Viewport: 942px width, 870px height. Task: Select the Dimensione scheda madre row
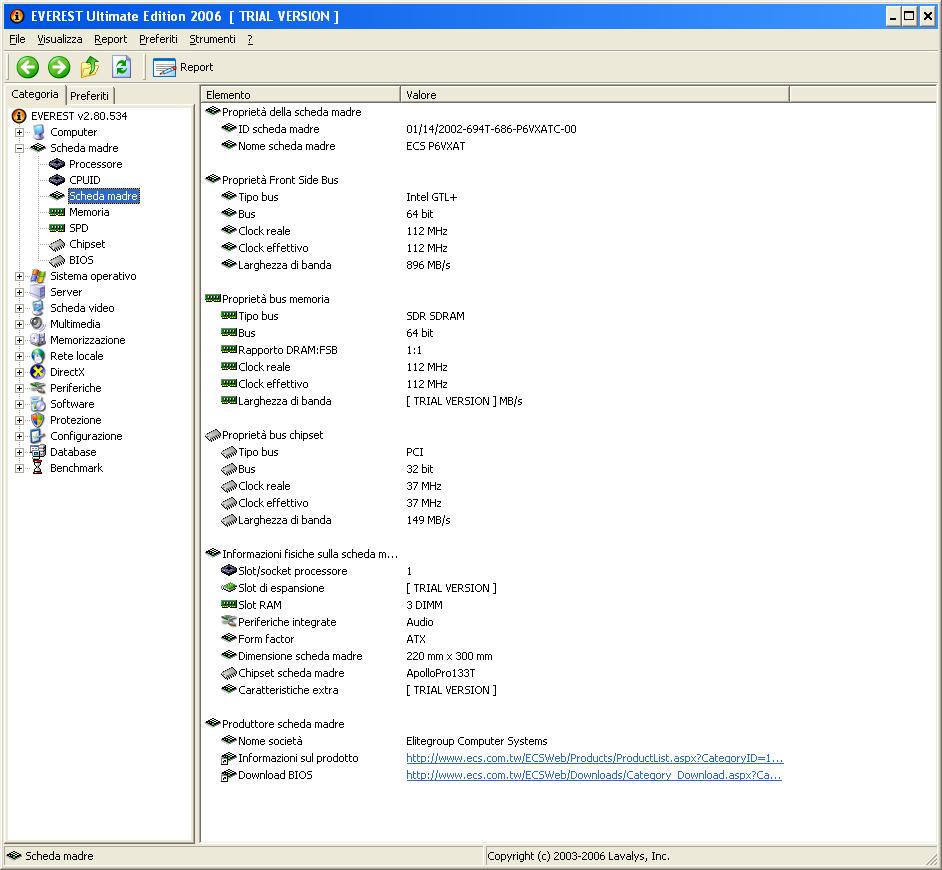300,656
